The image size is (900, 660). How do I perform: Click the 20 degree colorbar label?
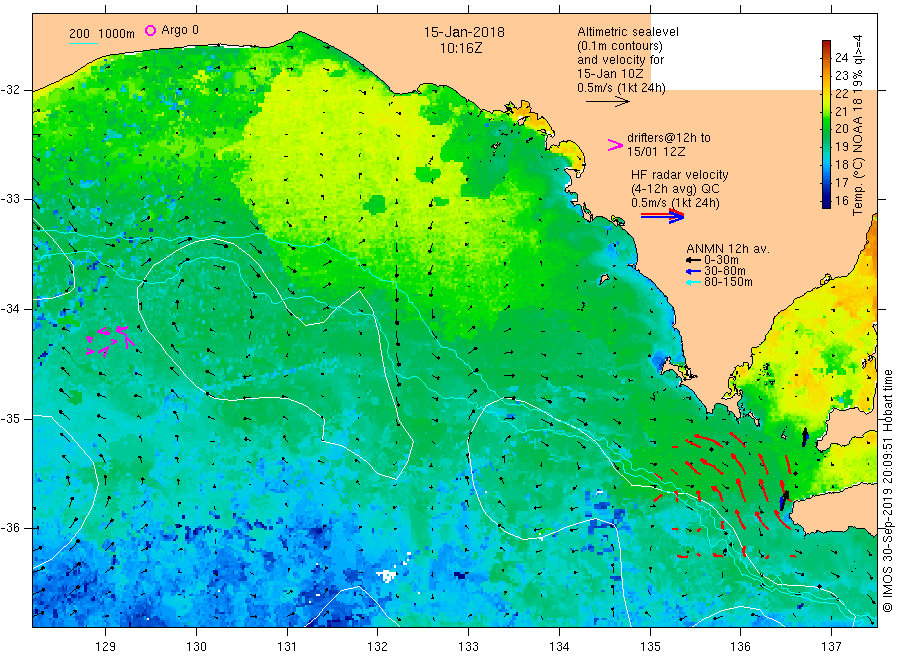[x=841, y=129]
